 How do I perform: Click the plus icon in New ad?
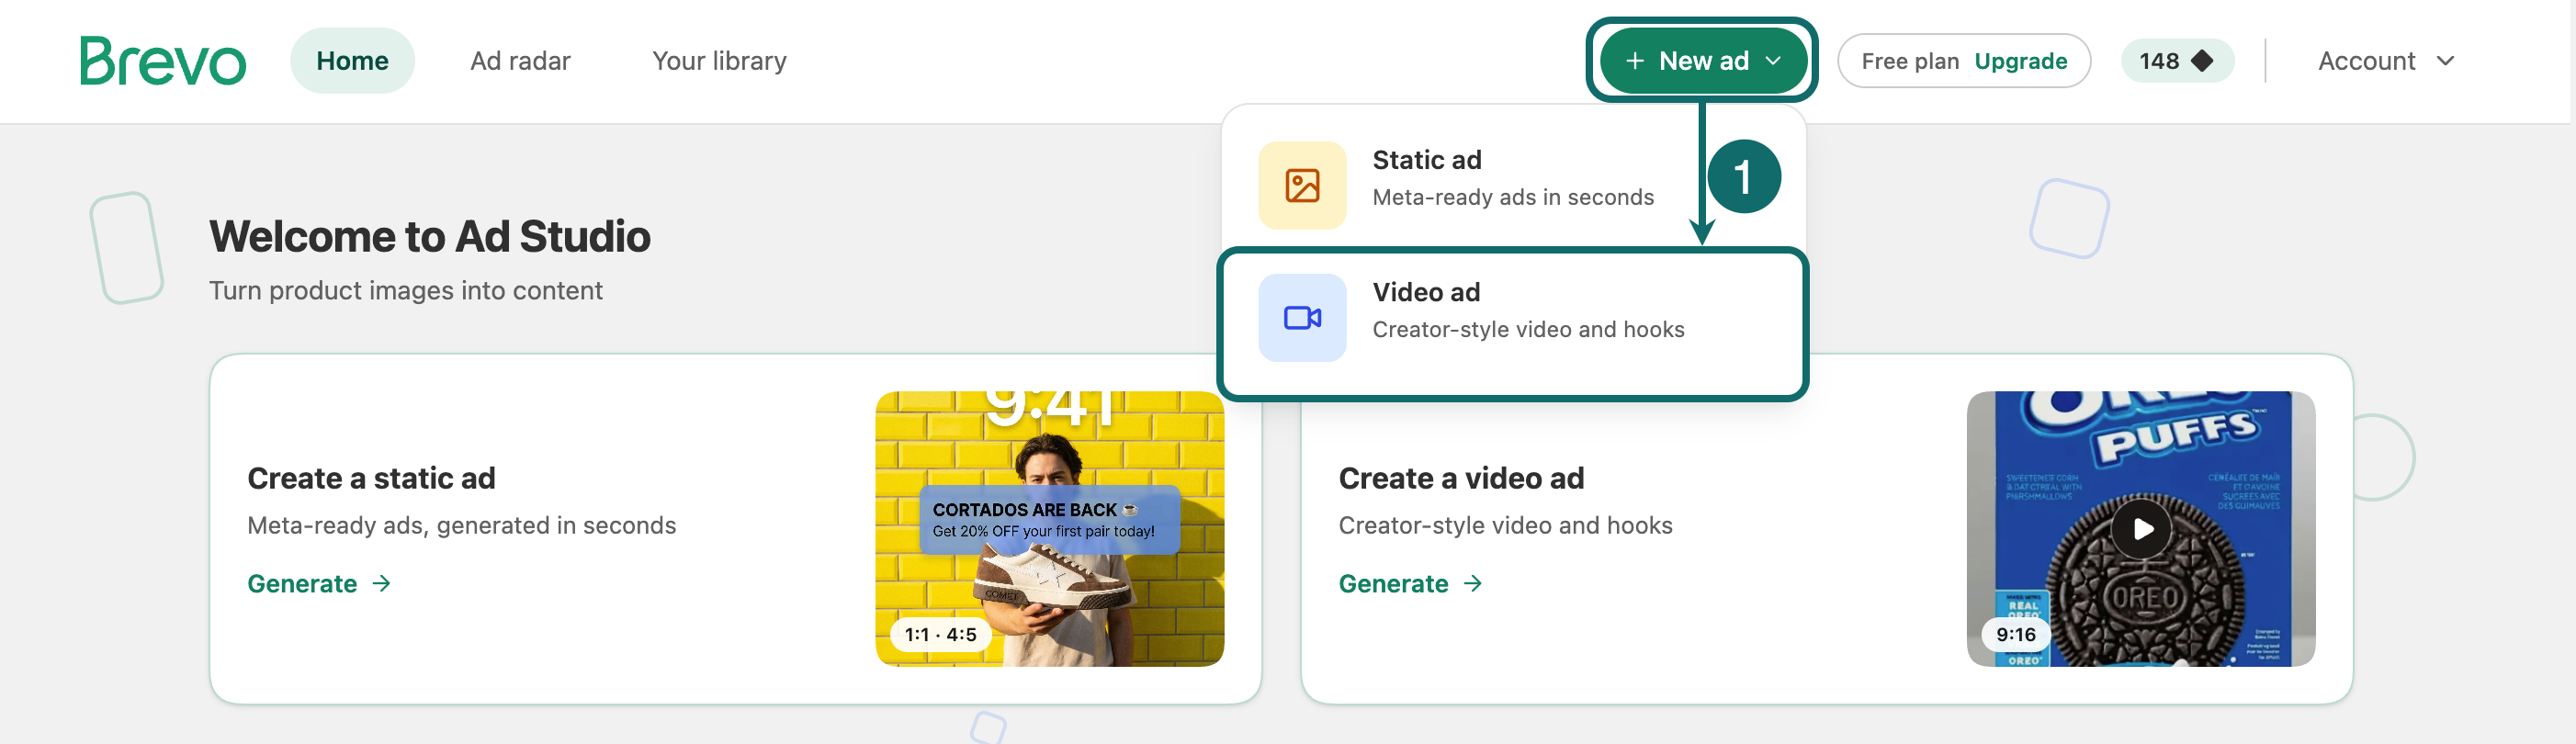(1634, 61)
